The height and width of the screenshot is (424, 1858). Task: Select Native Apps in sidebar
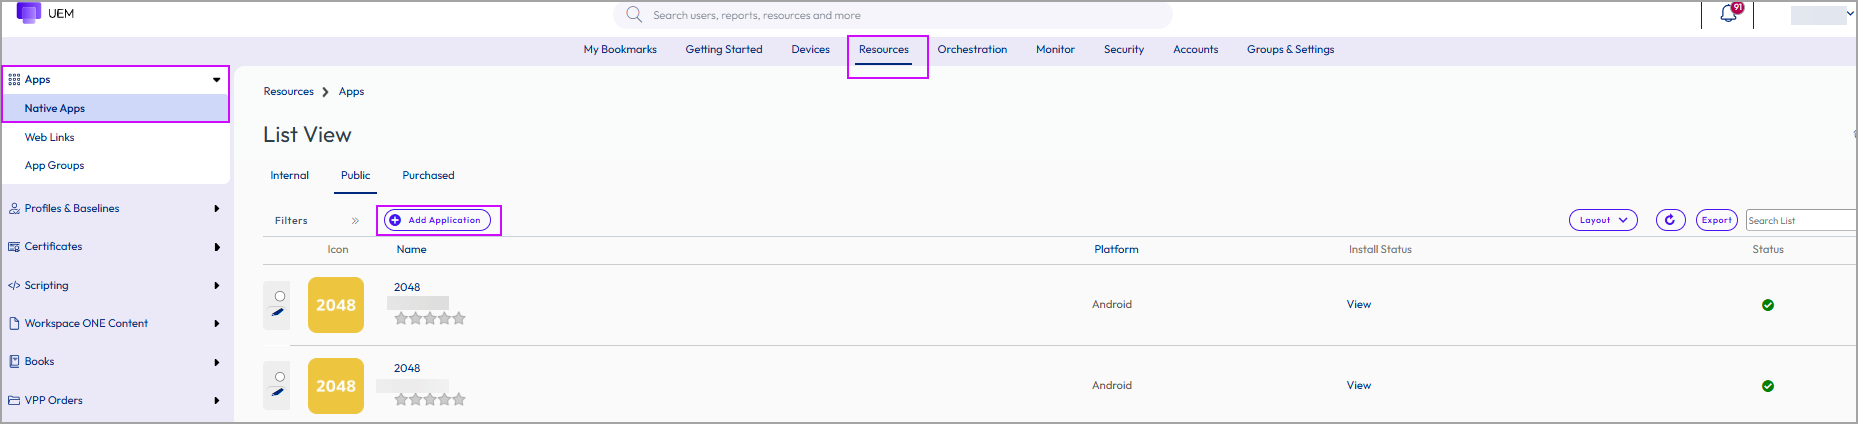pyautogui.click(x=116, y=108)
